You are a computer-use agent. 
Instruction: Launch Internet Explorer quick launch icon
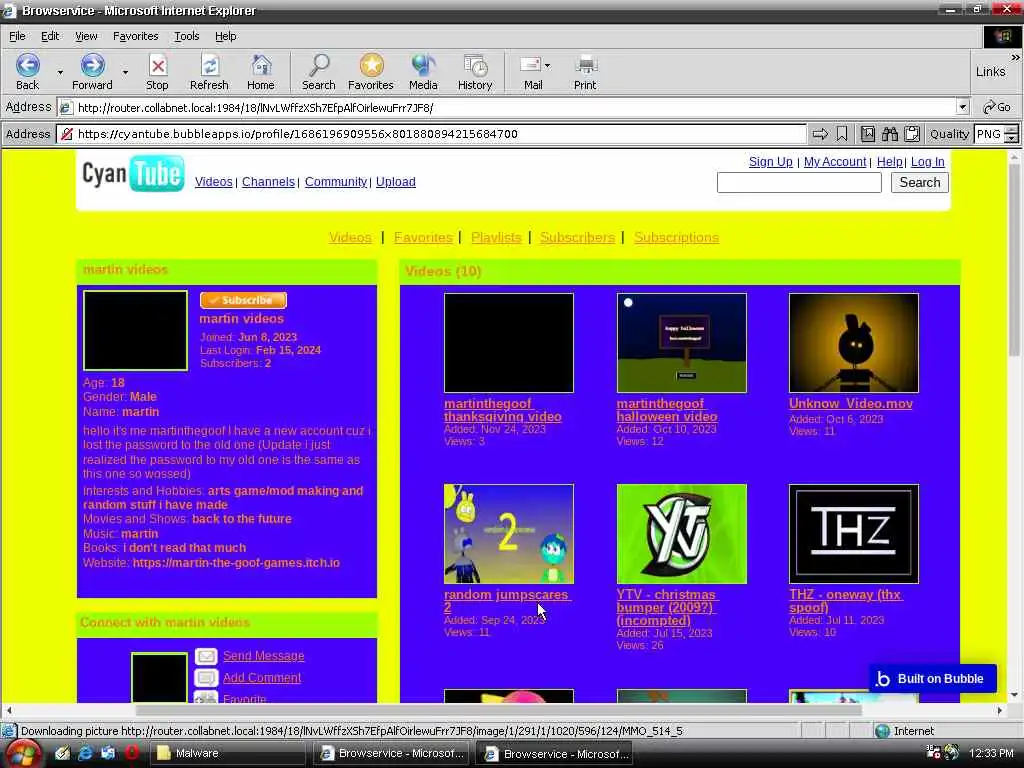85,753
